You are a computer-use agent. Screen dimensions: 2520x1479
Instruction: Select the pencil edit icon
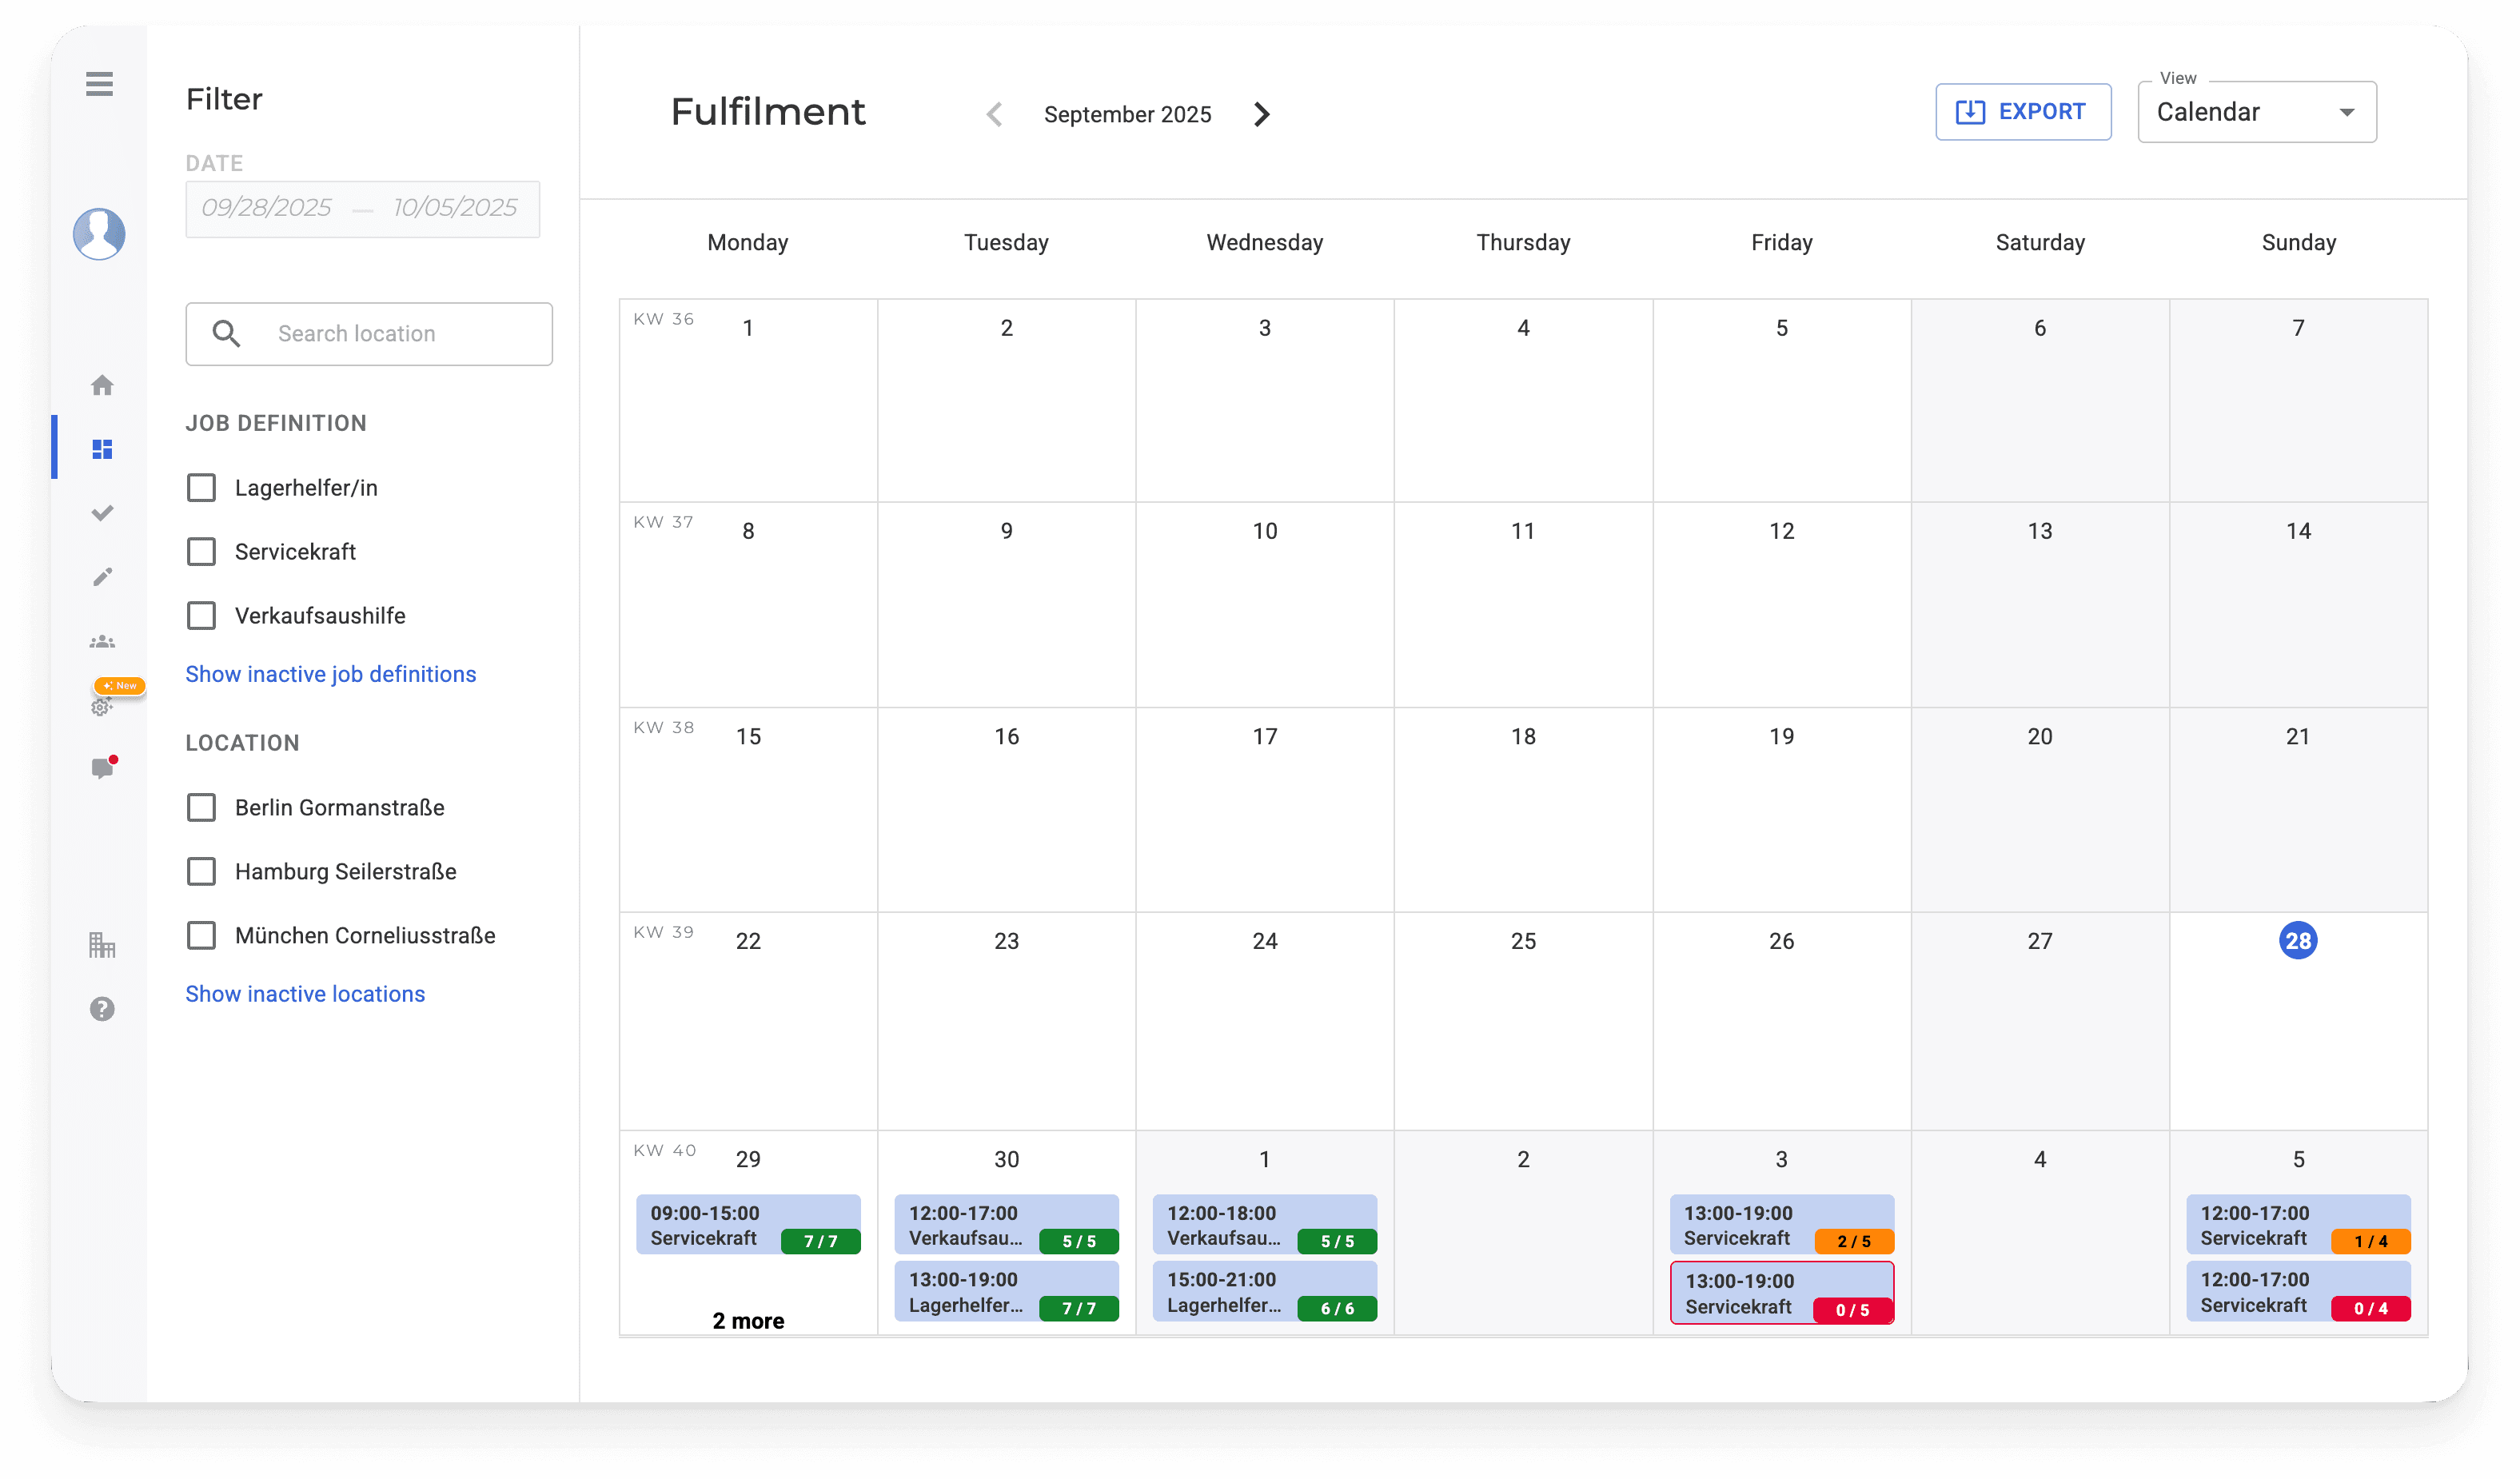(102, 577)
